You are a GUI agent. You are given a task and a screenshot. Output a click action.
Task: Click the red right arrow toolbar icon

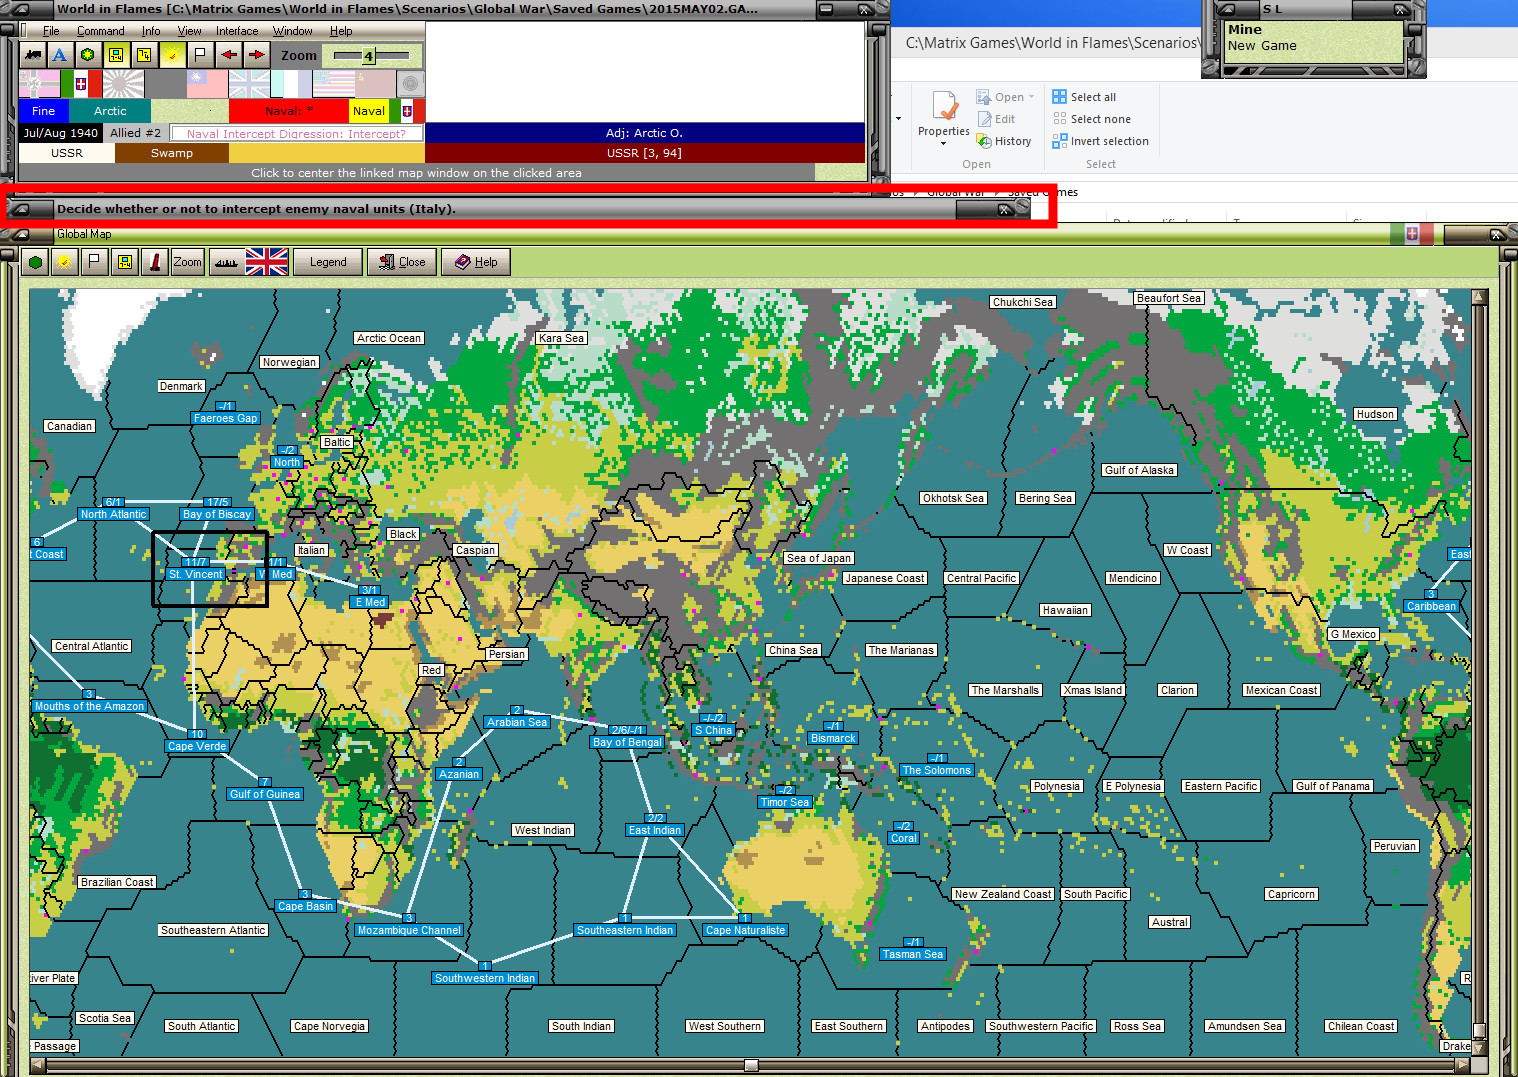257,55
